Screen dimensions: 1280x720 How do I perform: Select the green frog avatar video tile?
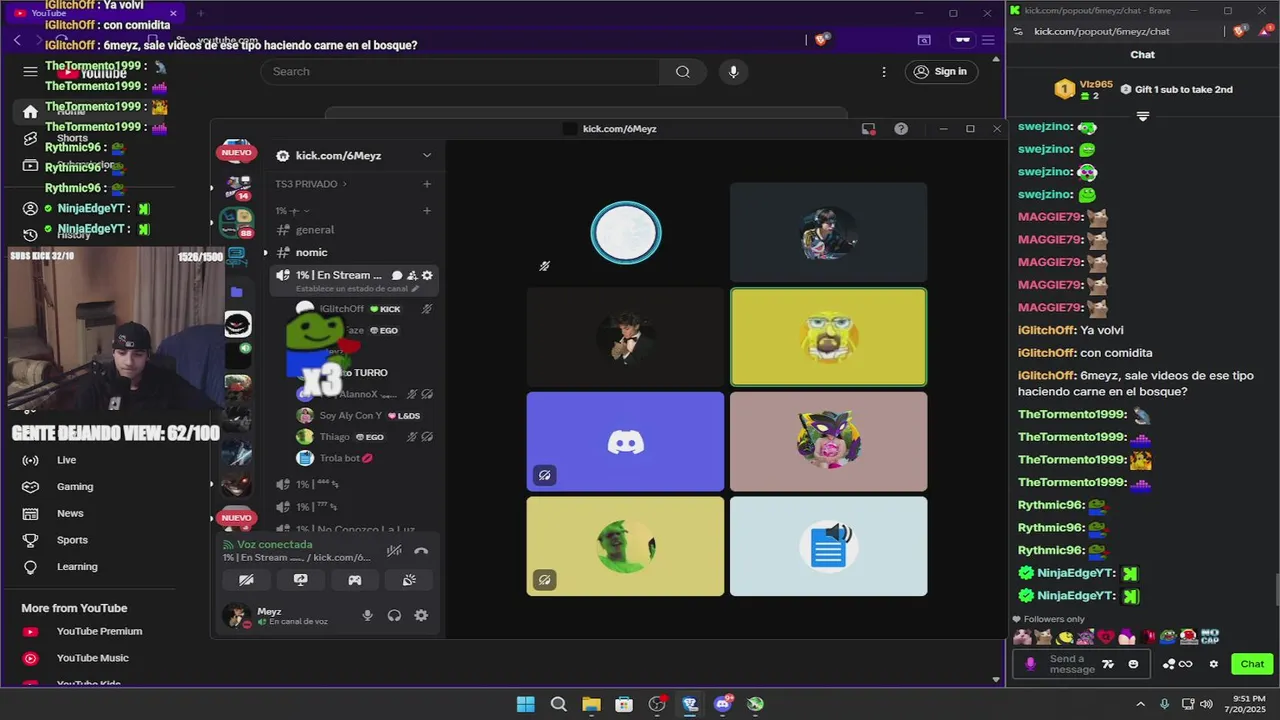coord(625,546)
